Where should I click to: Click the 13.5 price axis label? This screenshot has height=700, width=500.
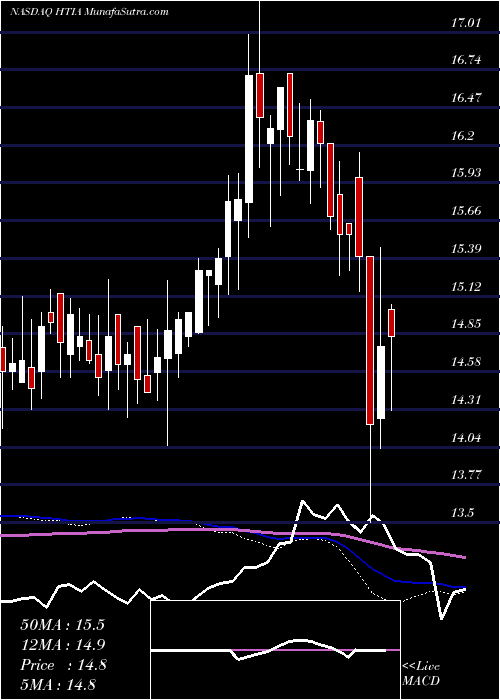[x=462, y=512]
